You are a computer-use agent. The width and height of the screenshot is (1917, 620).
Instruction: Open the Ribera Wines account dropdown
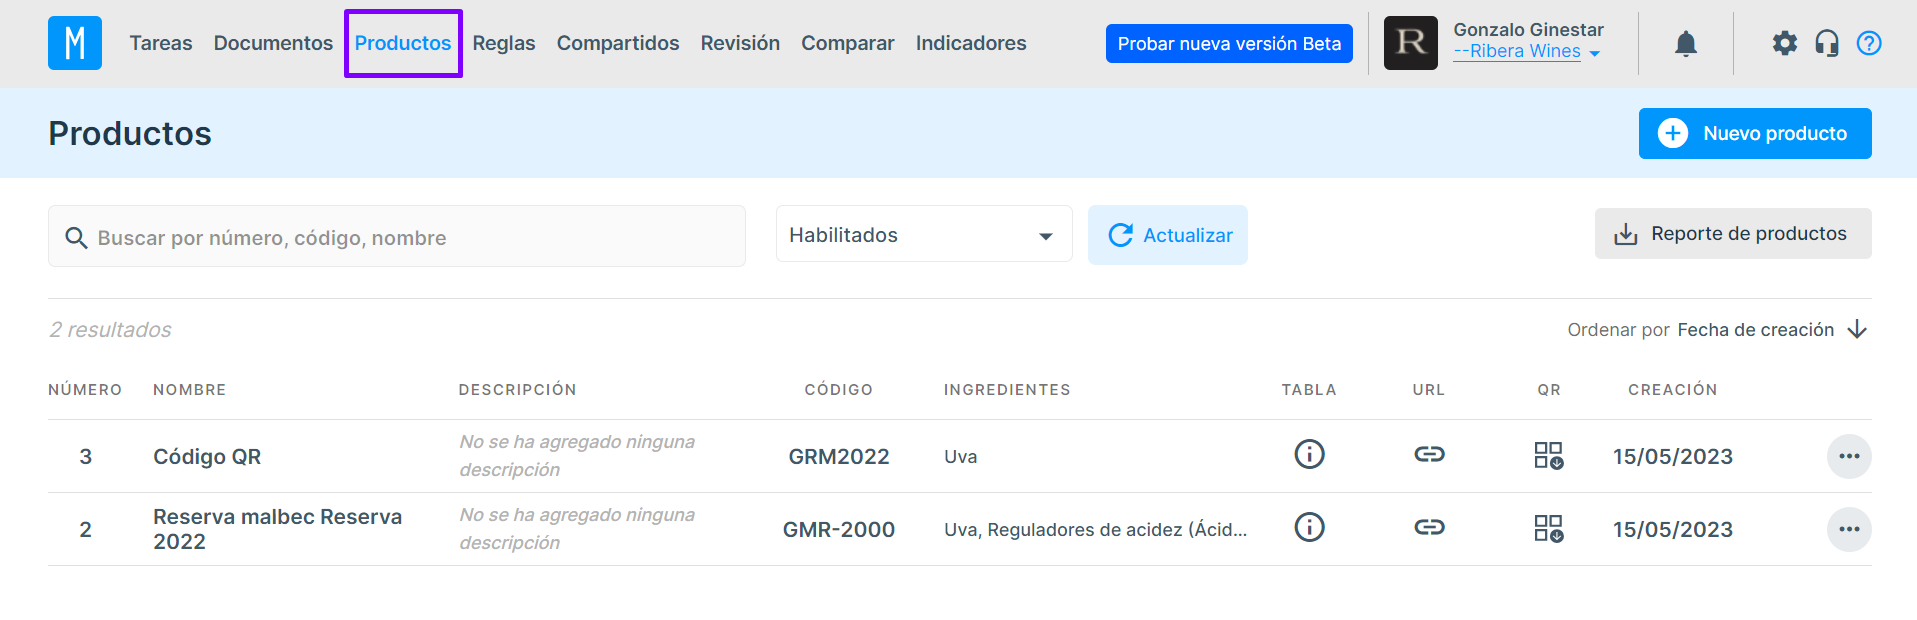point(1526,52)
